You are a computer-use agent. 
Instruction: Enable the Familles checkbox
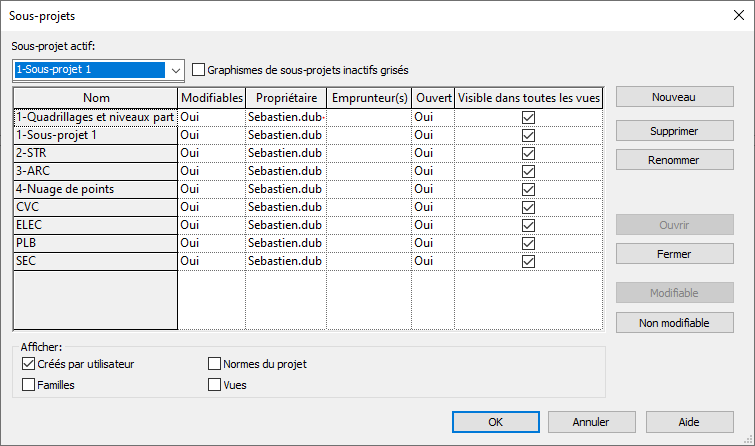(x=27, y=384)
